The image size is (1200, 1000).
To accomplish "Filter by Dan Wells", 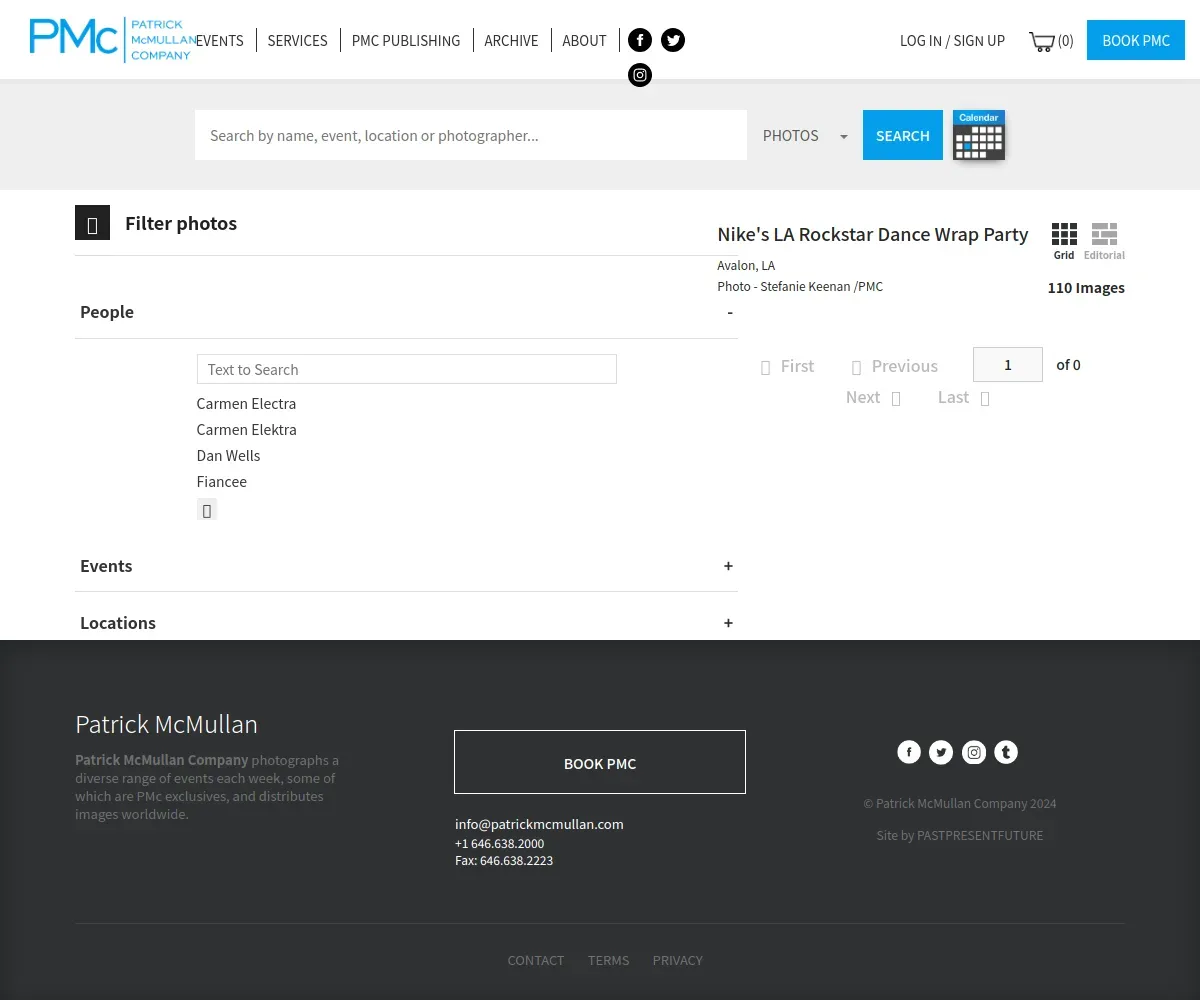I will click(228, 456).
